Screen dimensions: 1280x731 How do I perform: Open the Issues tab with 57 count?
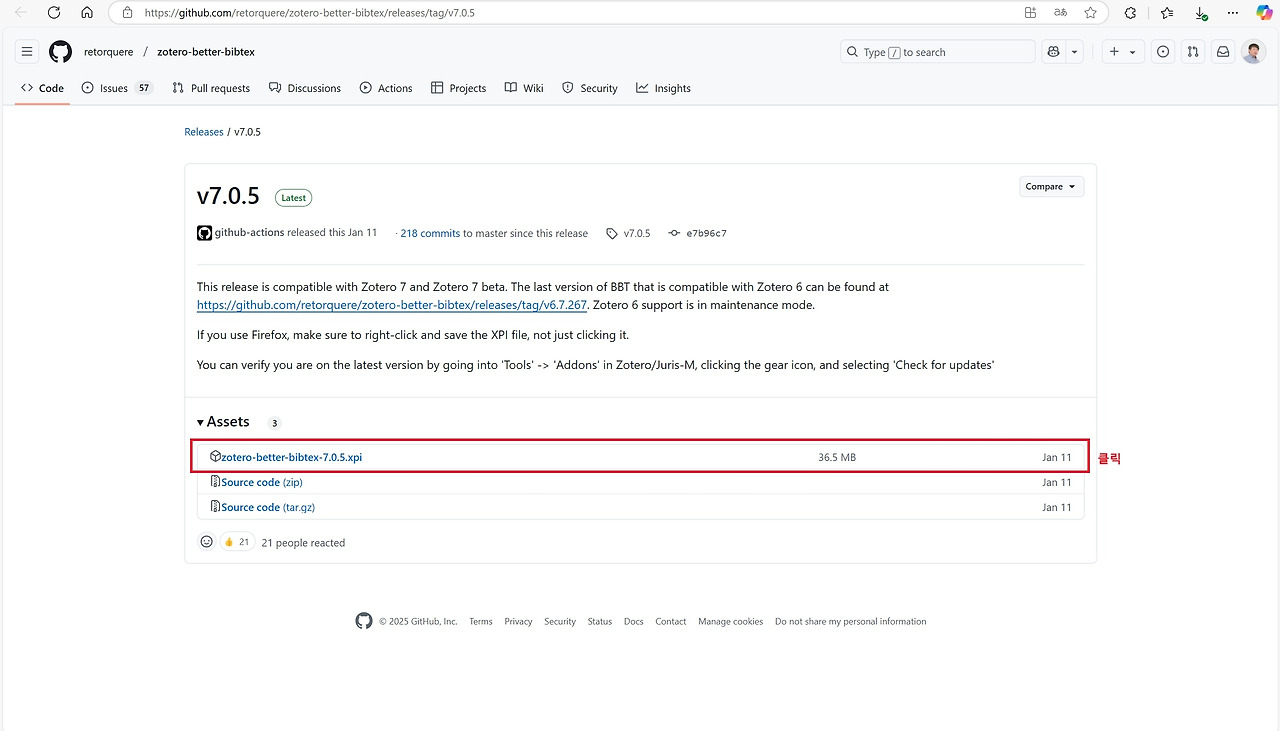point(117,88)
